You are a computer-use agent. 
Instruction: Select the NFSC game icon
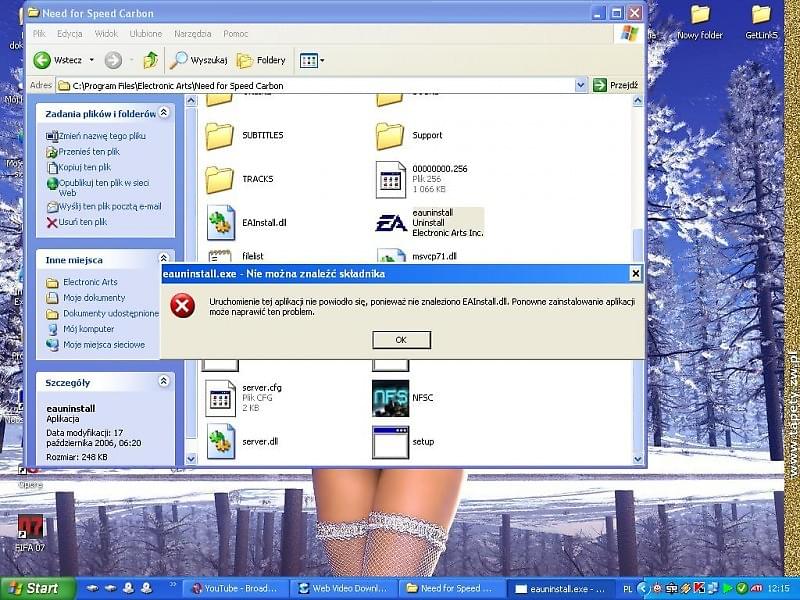point(390,398)
